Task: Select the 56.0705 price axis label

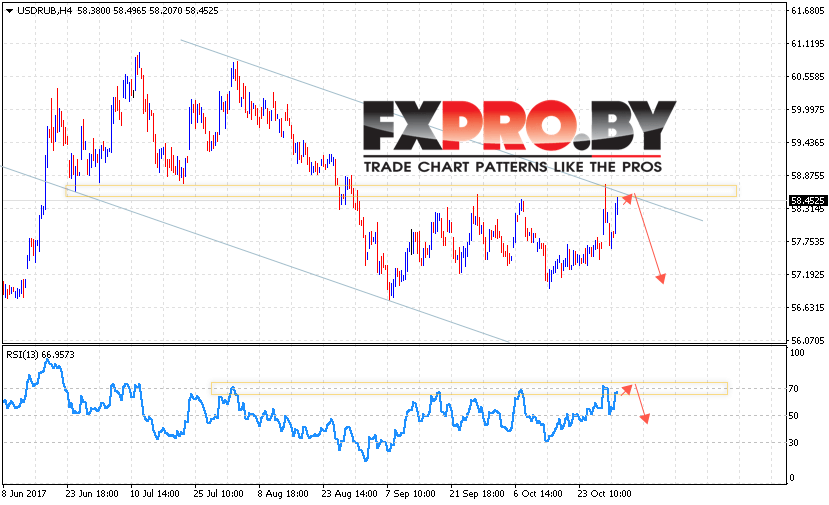Action: [808, 341]
